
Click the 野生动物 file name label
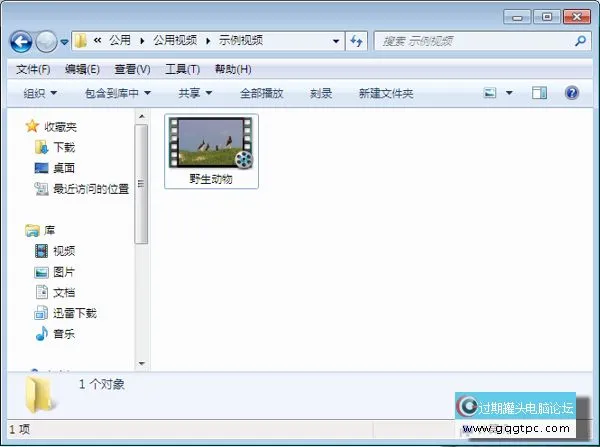point(211,179)
